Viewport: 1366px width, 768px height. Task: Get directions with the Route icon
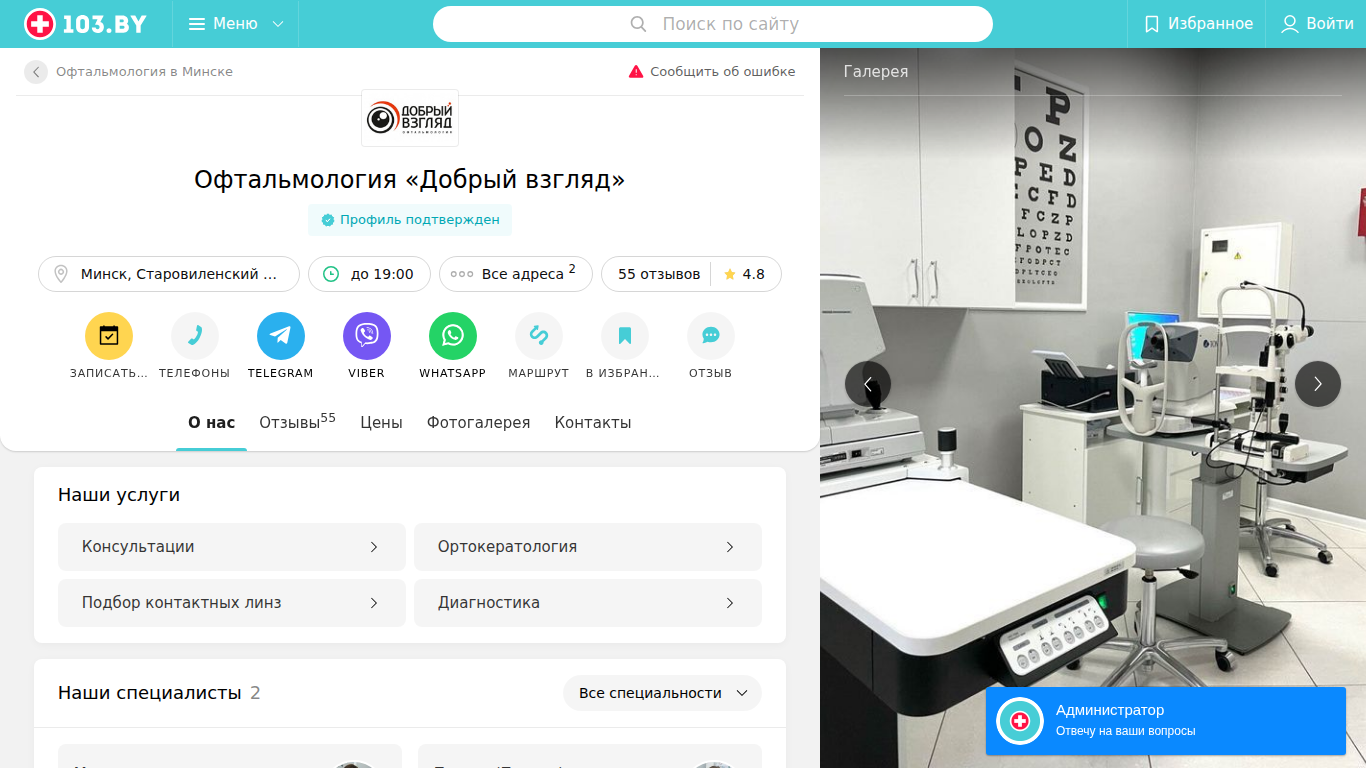click(x=539, y=336)
